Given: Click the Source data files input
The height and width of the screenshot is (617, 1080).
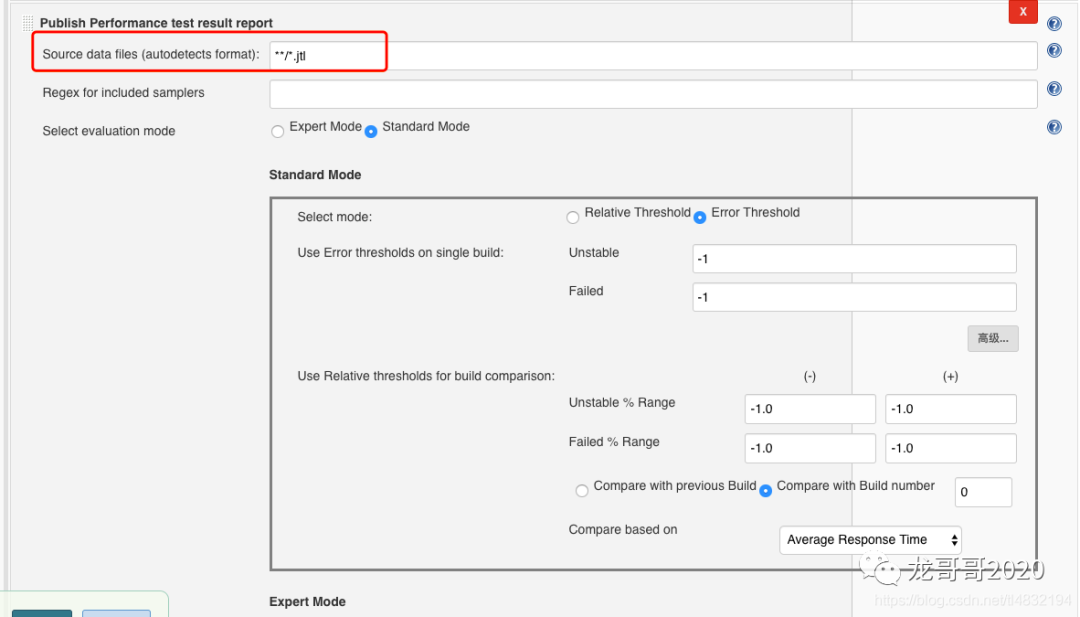Looking at the screenshot, I should (x=652, y=56).
